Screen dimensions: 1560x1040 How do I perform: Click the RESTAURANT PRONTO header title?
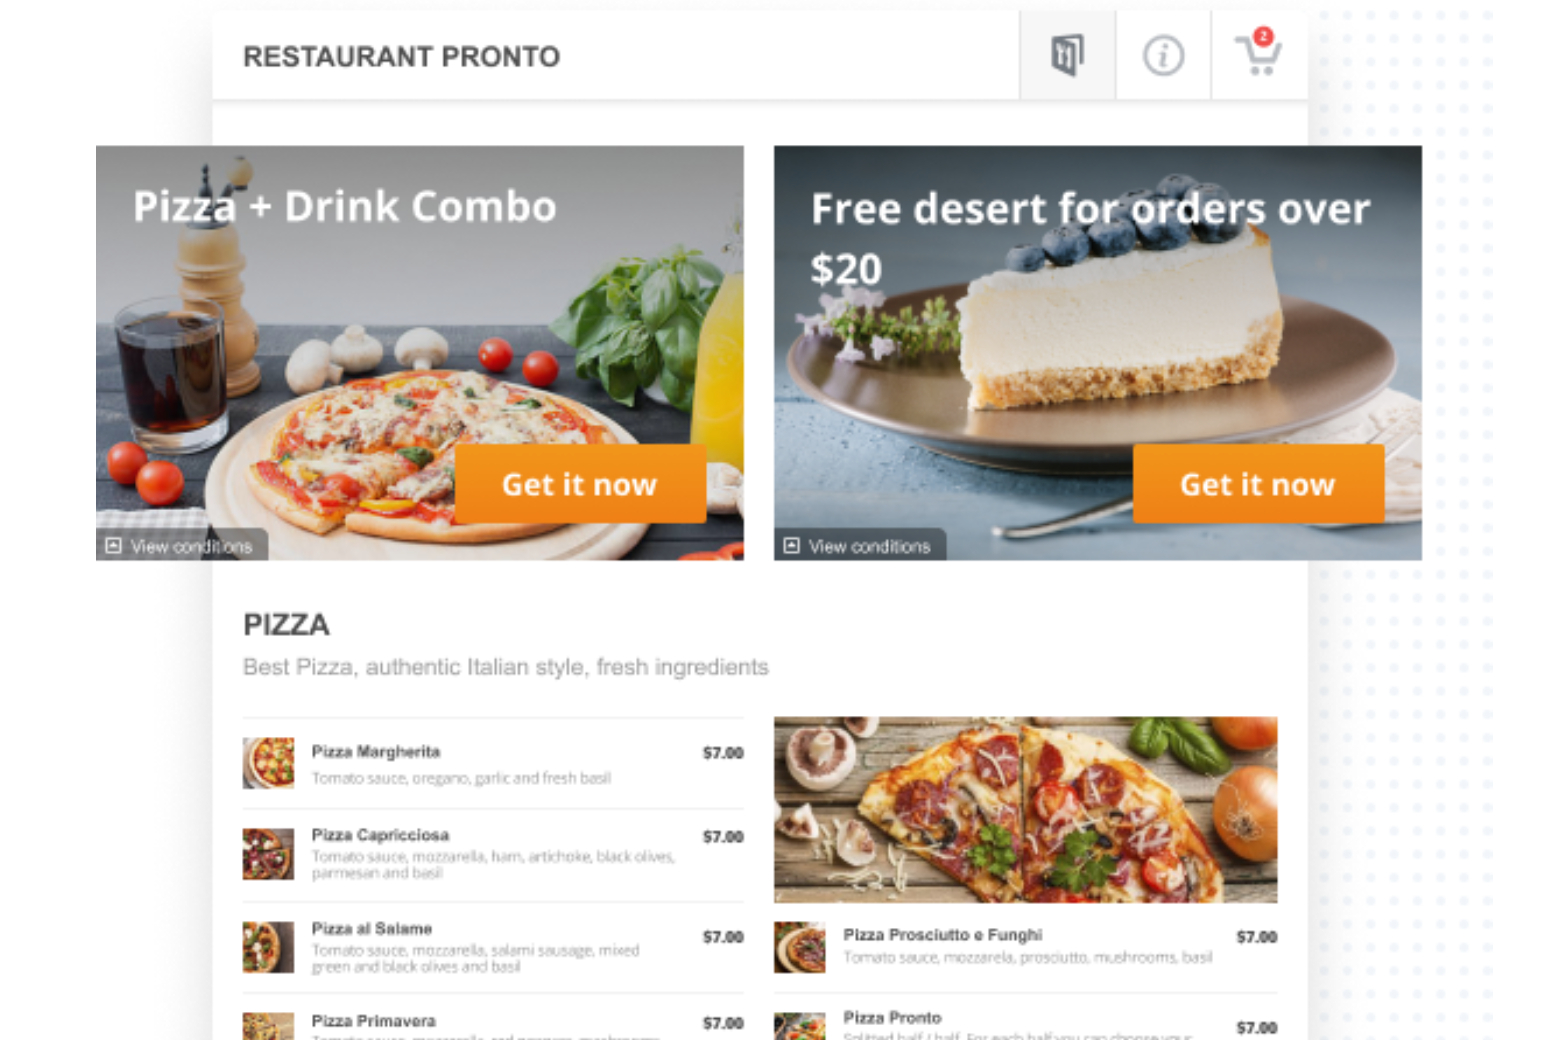pyautogui.click(x=401, y=57)
